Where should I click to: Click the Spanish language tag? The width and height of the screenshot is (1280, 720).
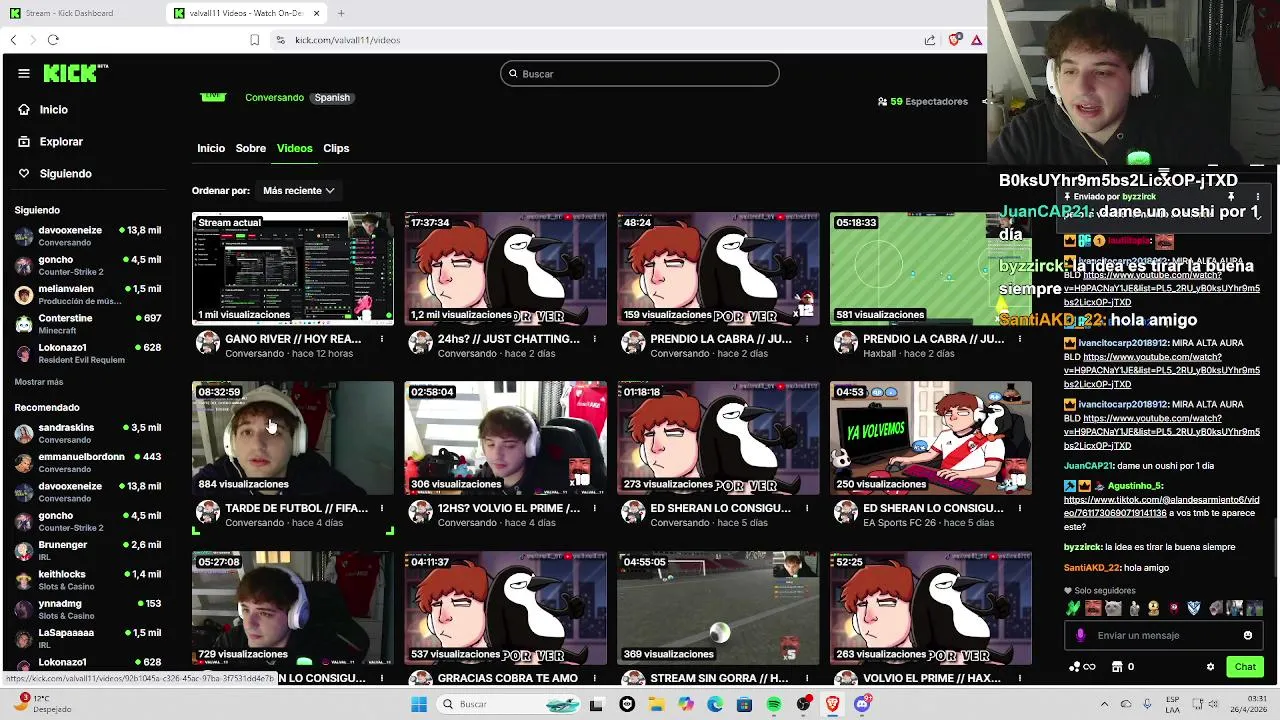point(332,98)
